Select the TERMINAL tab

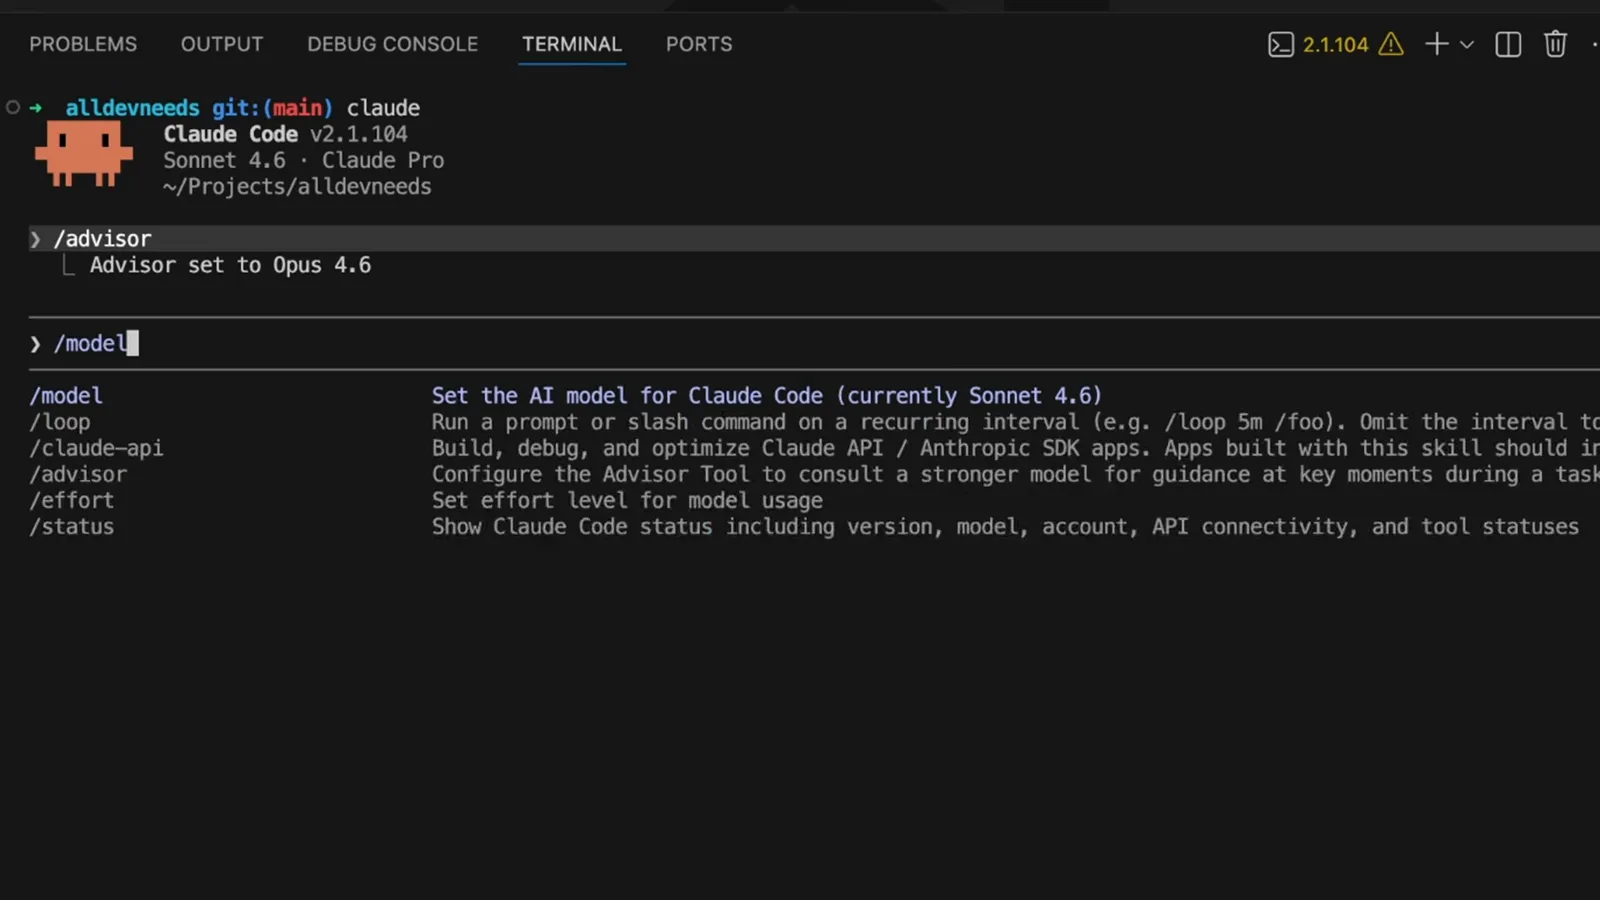click(x=572, y=44)
